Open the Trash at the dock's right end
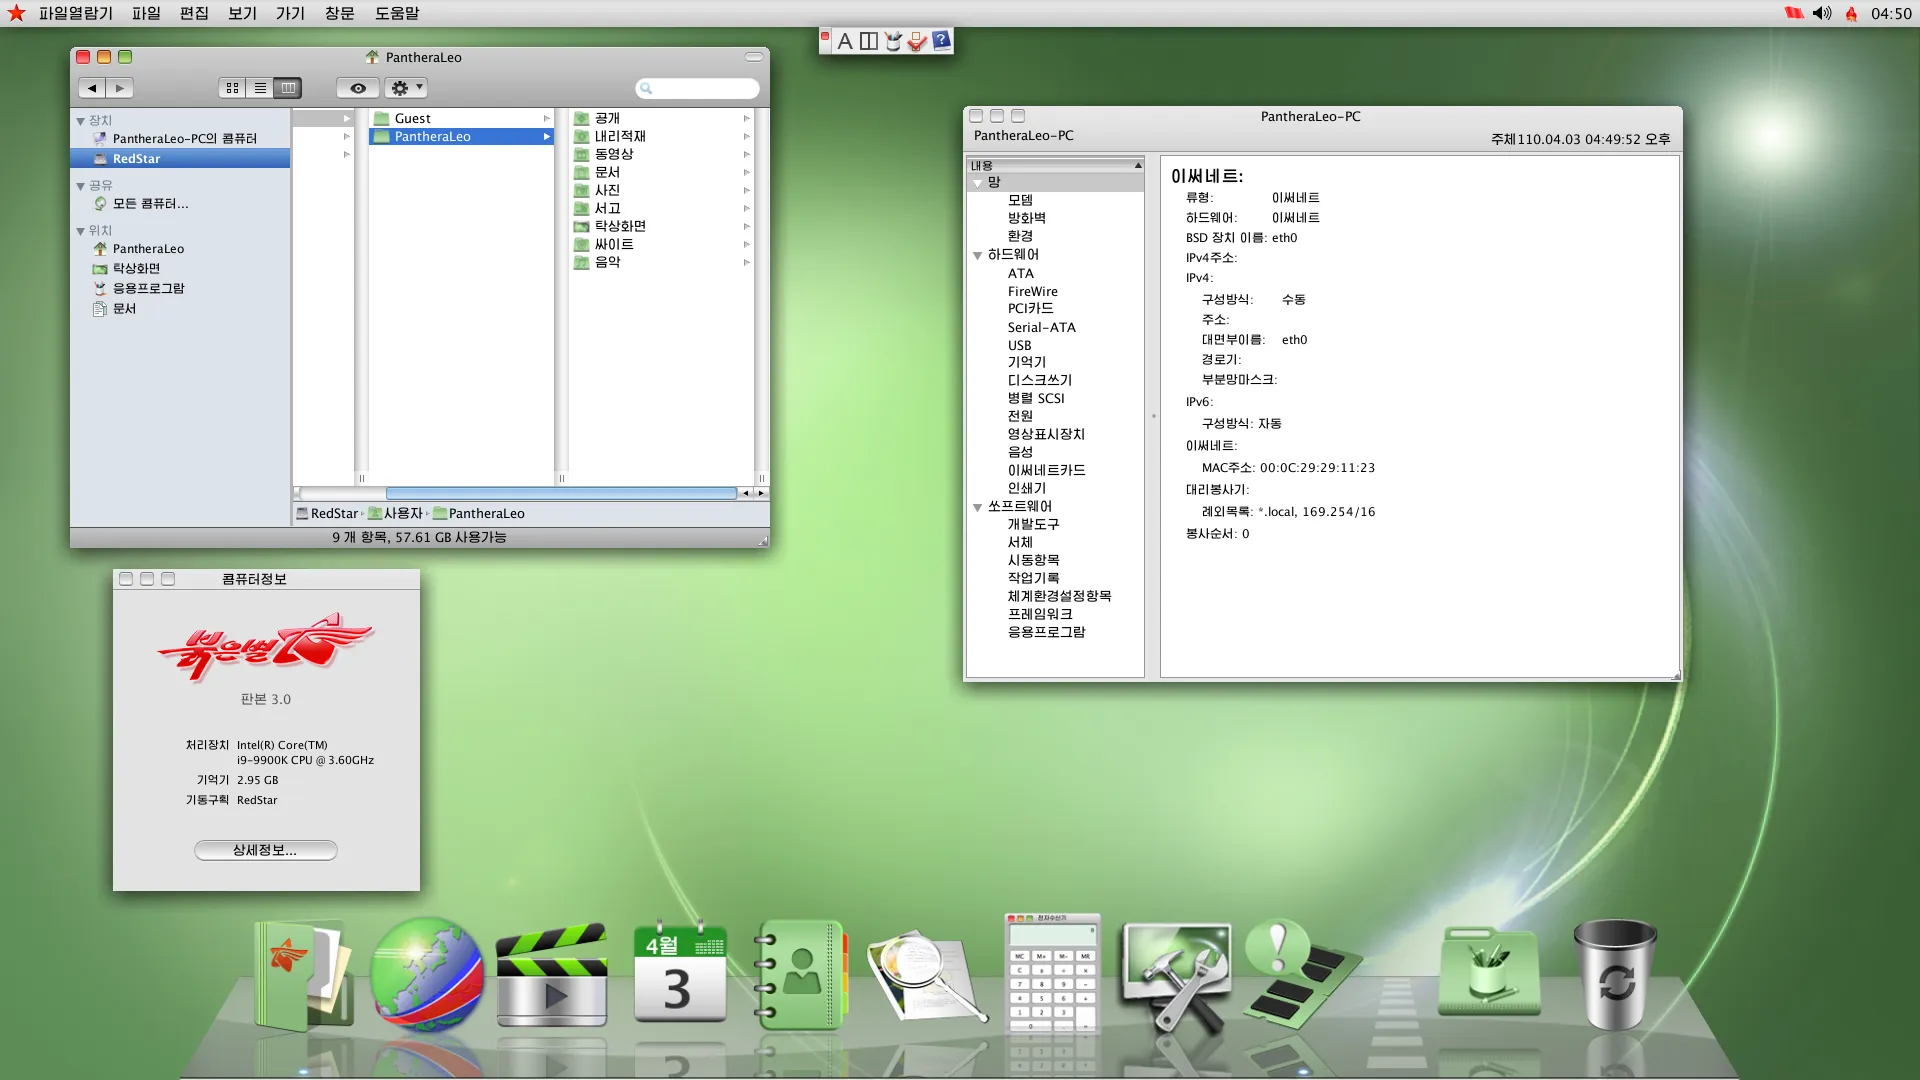The height and width of the screenshot is (1080, 1920). 1617,975
